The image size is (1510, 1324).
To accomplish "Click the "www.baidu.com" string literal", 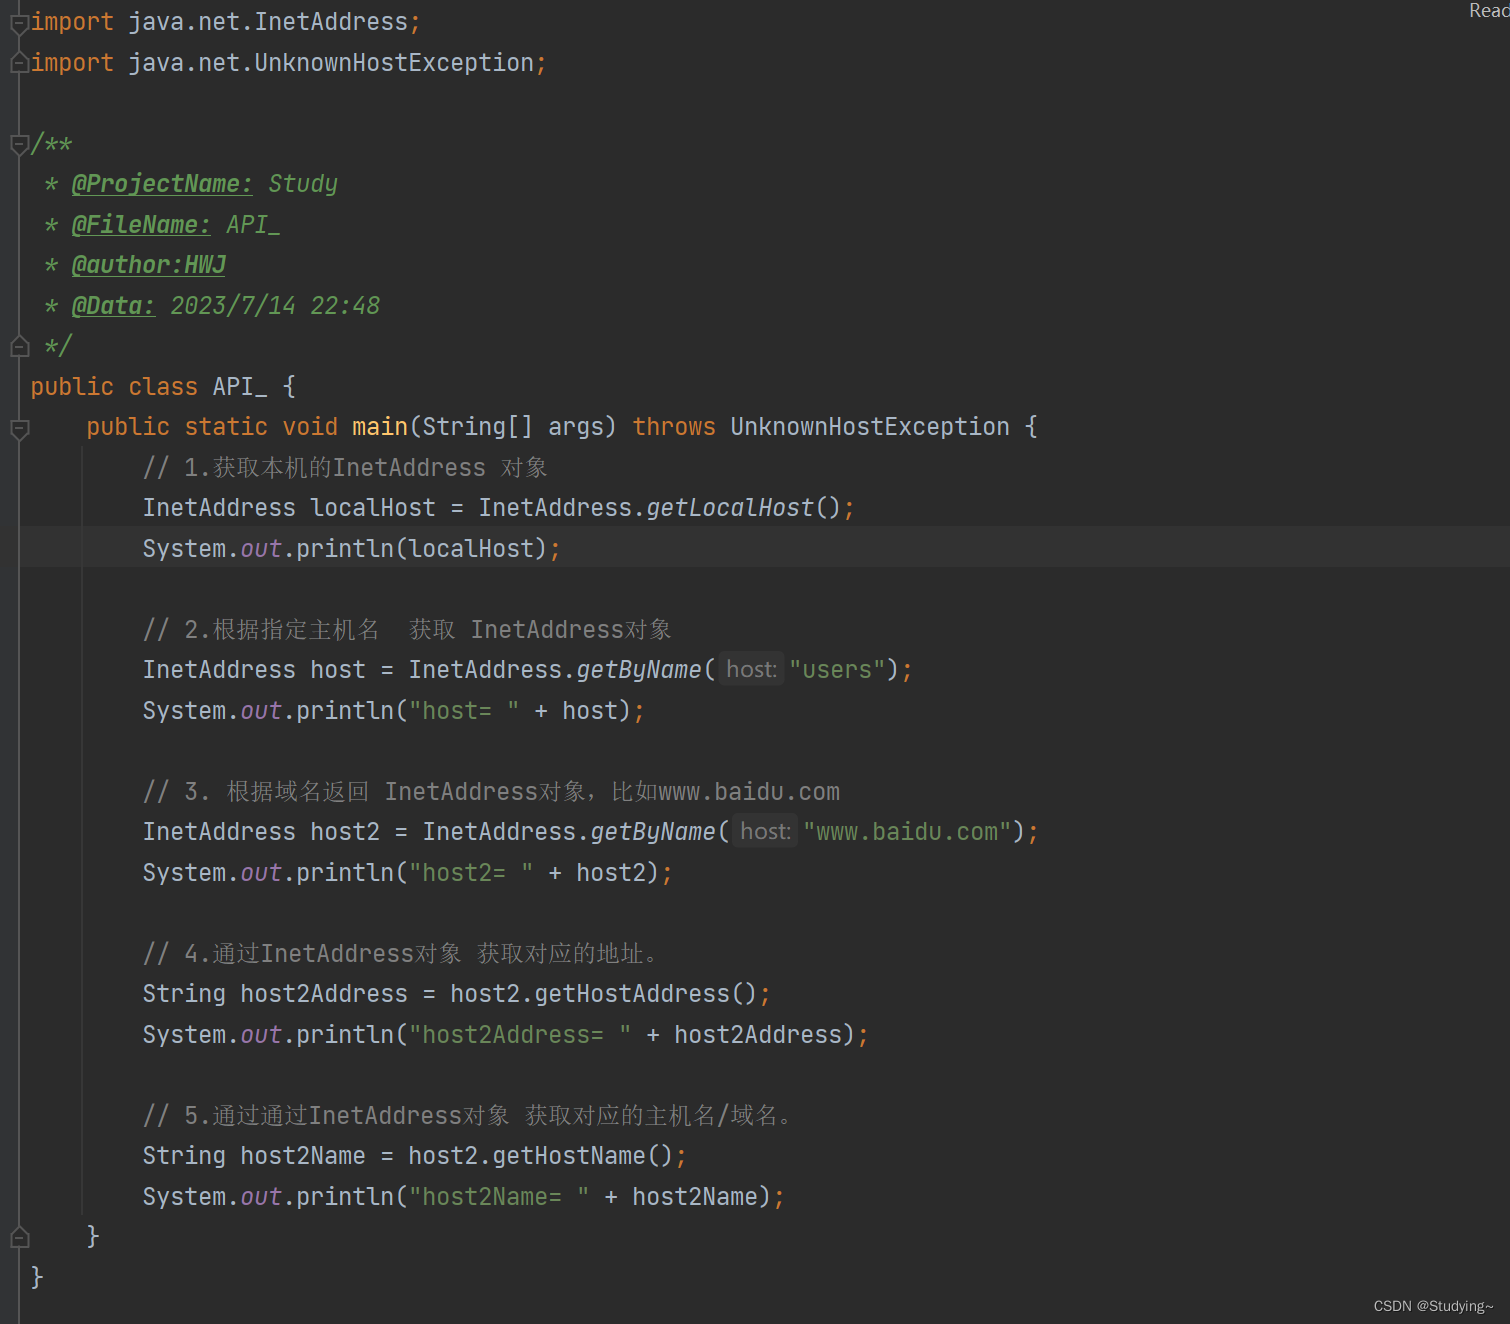I will point(905,831).
